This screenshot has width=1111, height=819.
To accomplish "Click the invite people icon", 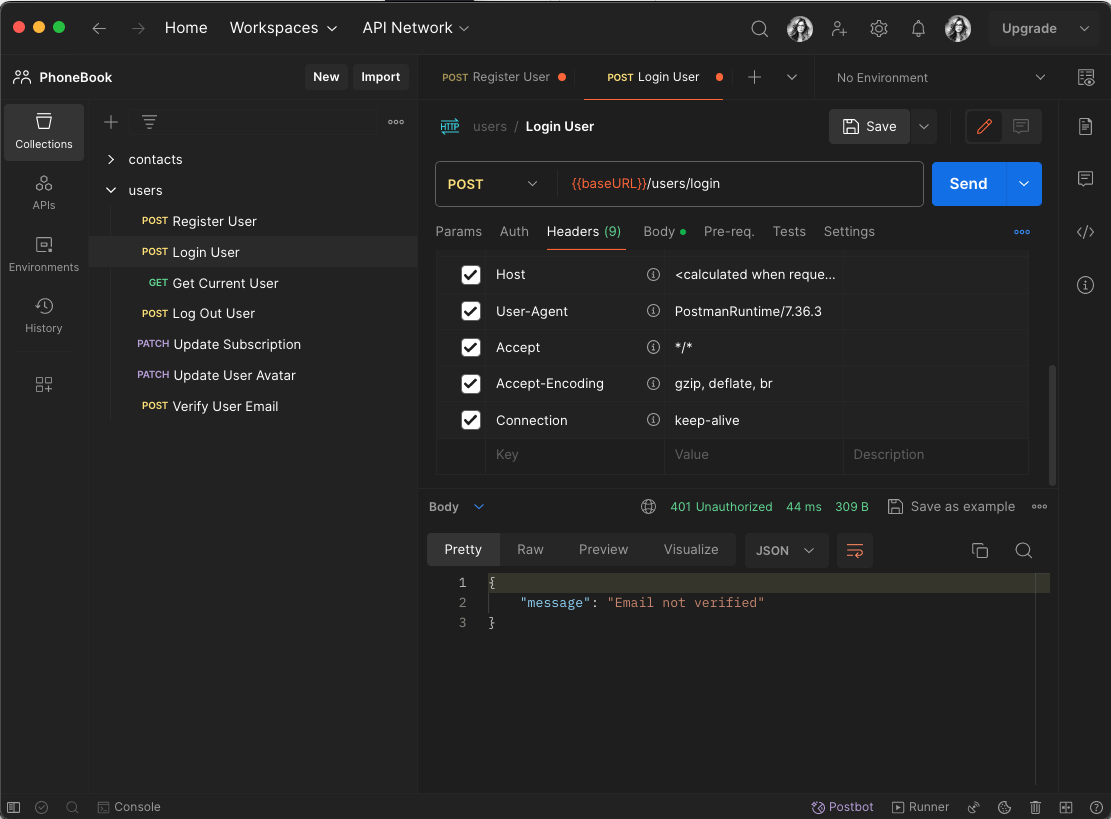I will coord(839,28).
